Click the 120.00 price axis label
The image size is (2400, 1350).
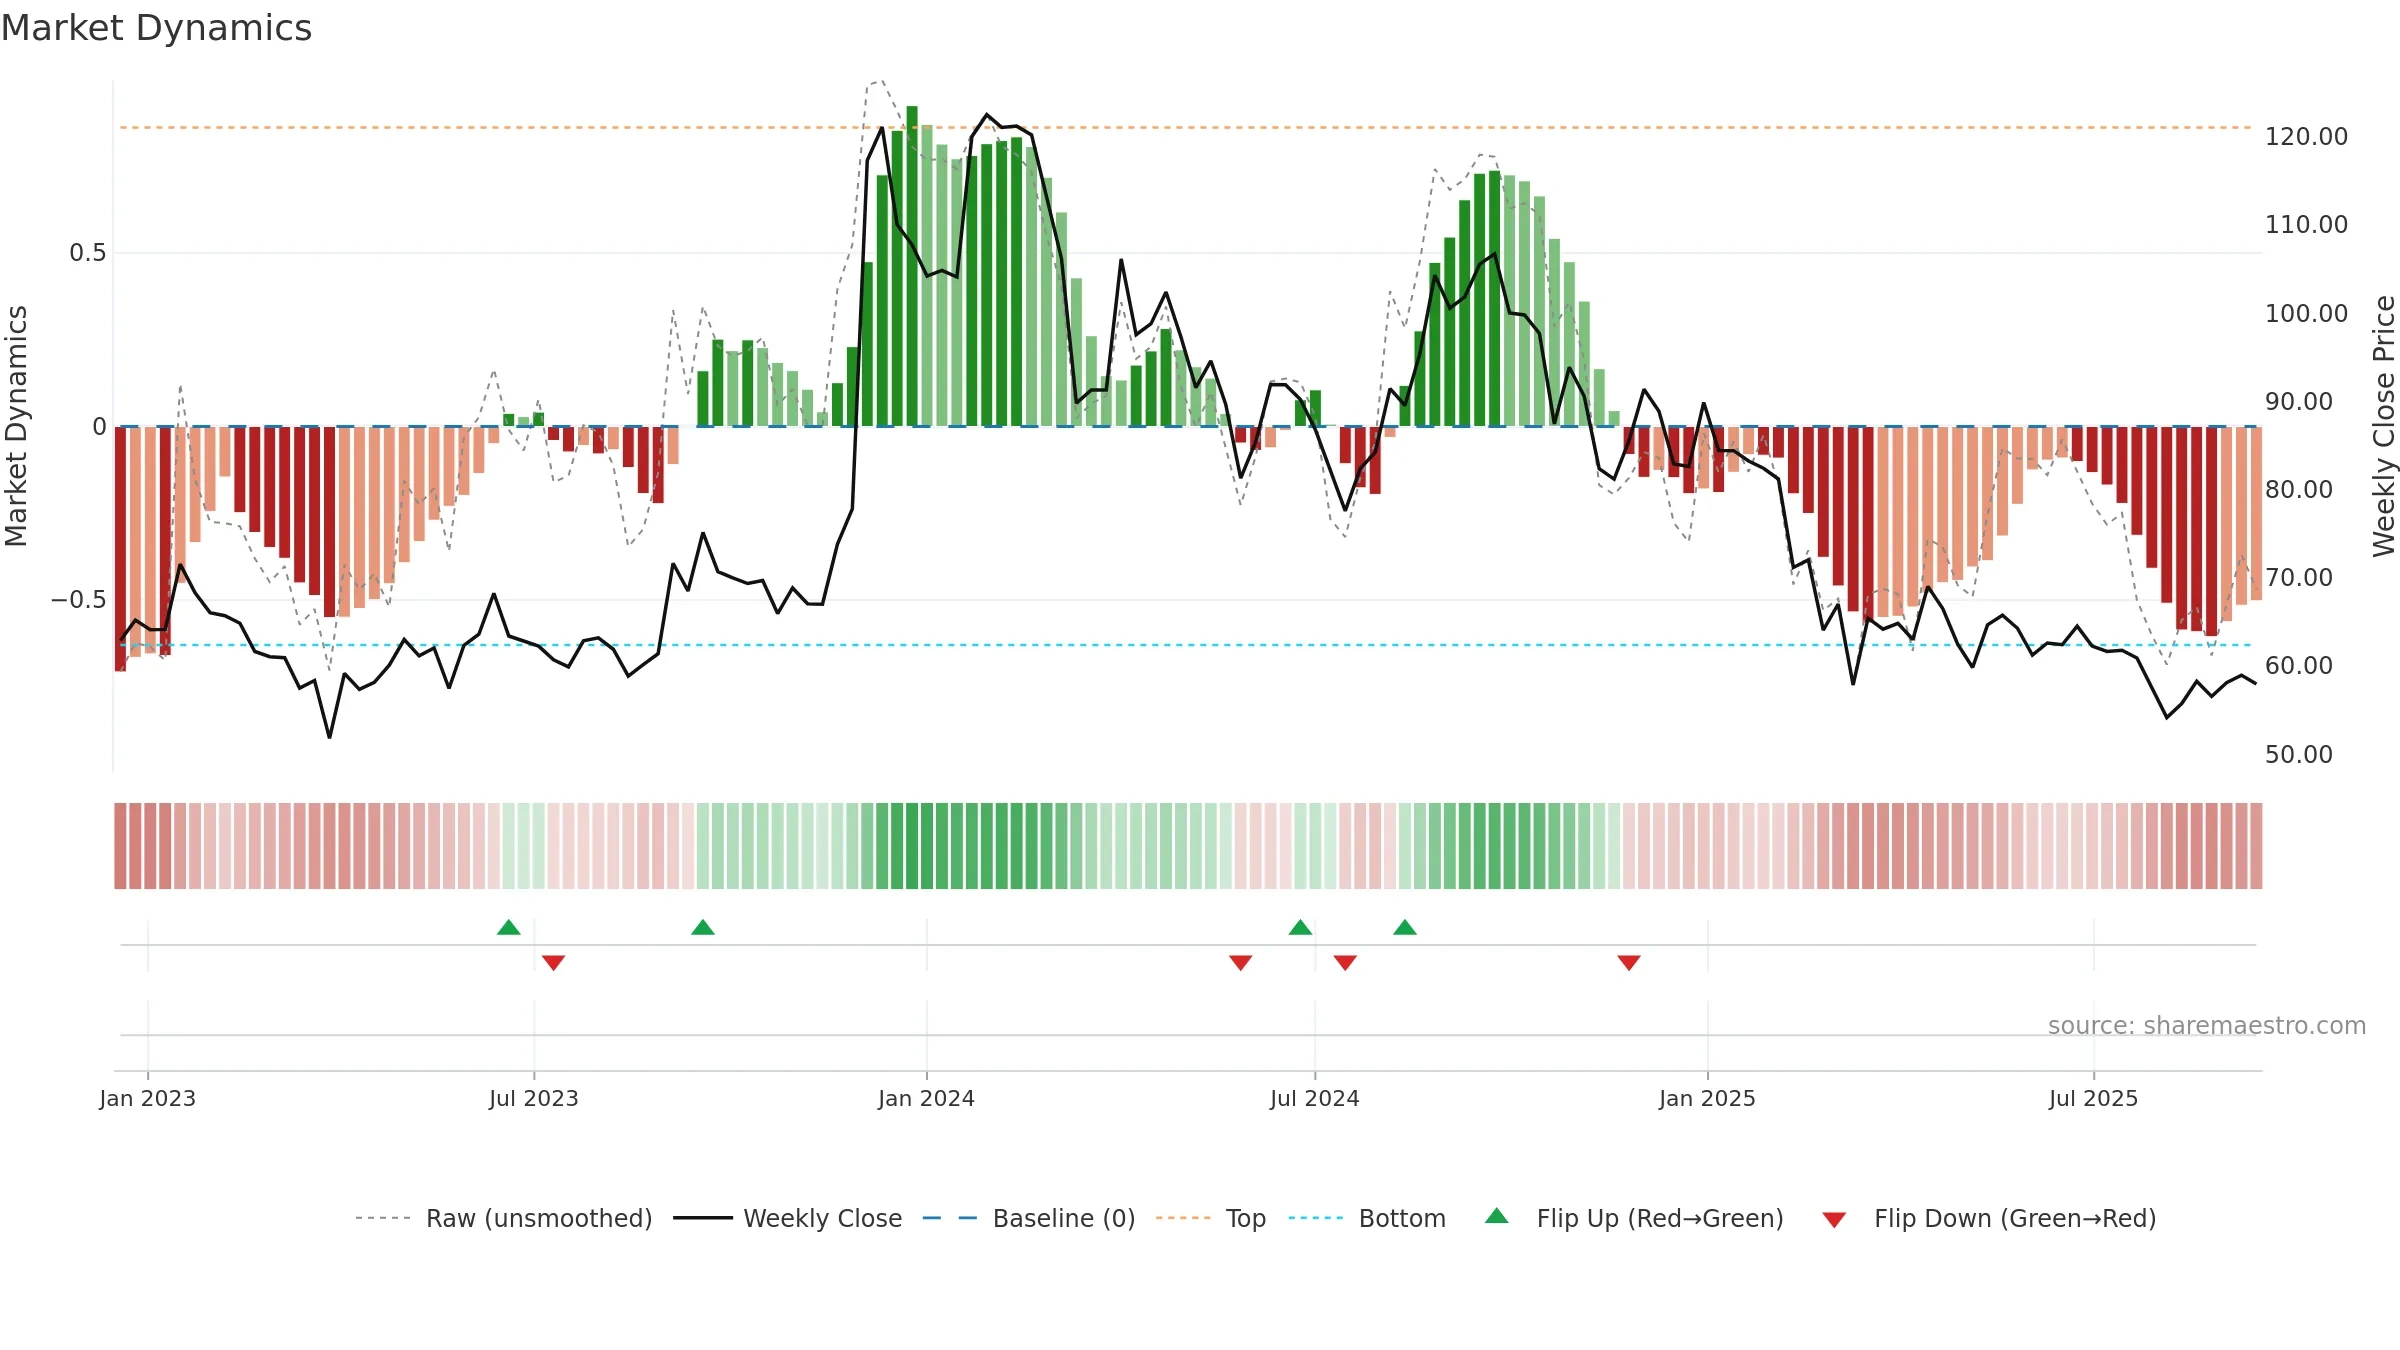[x=2306, y=136]
